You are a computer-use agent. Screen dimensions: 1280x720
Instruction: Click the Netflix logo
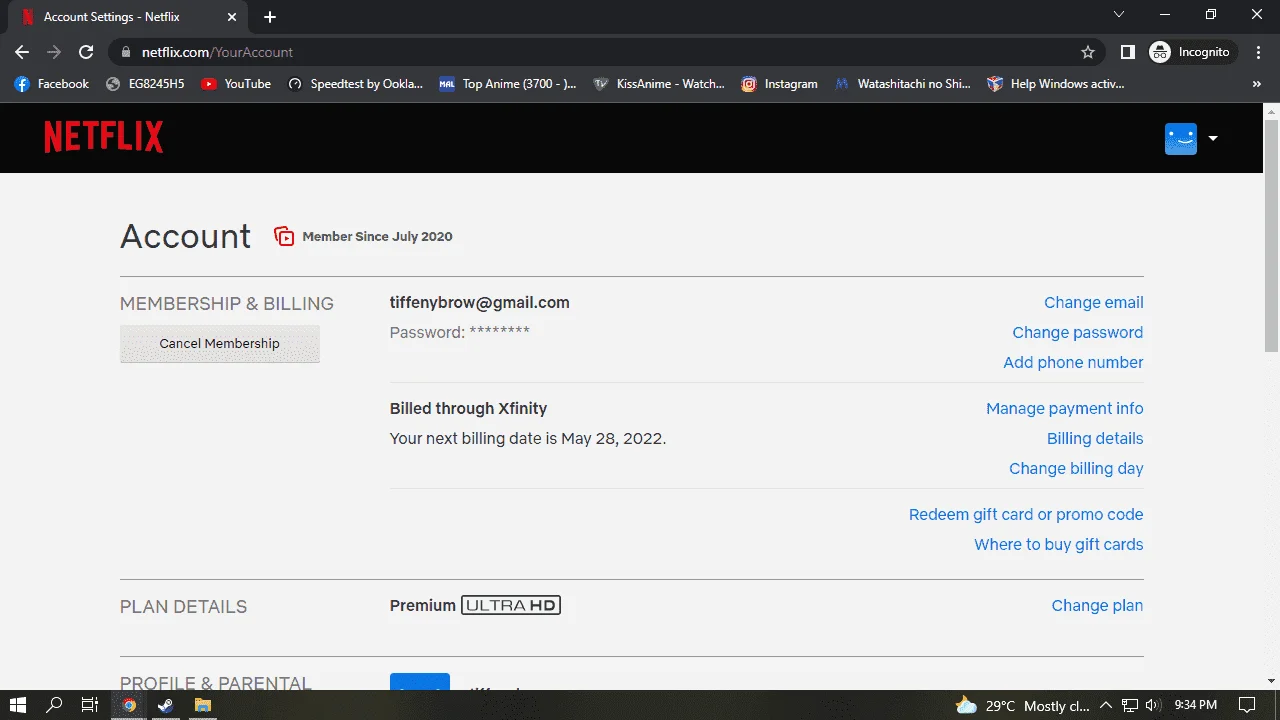click(103, 137)
